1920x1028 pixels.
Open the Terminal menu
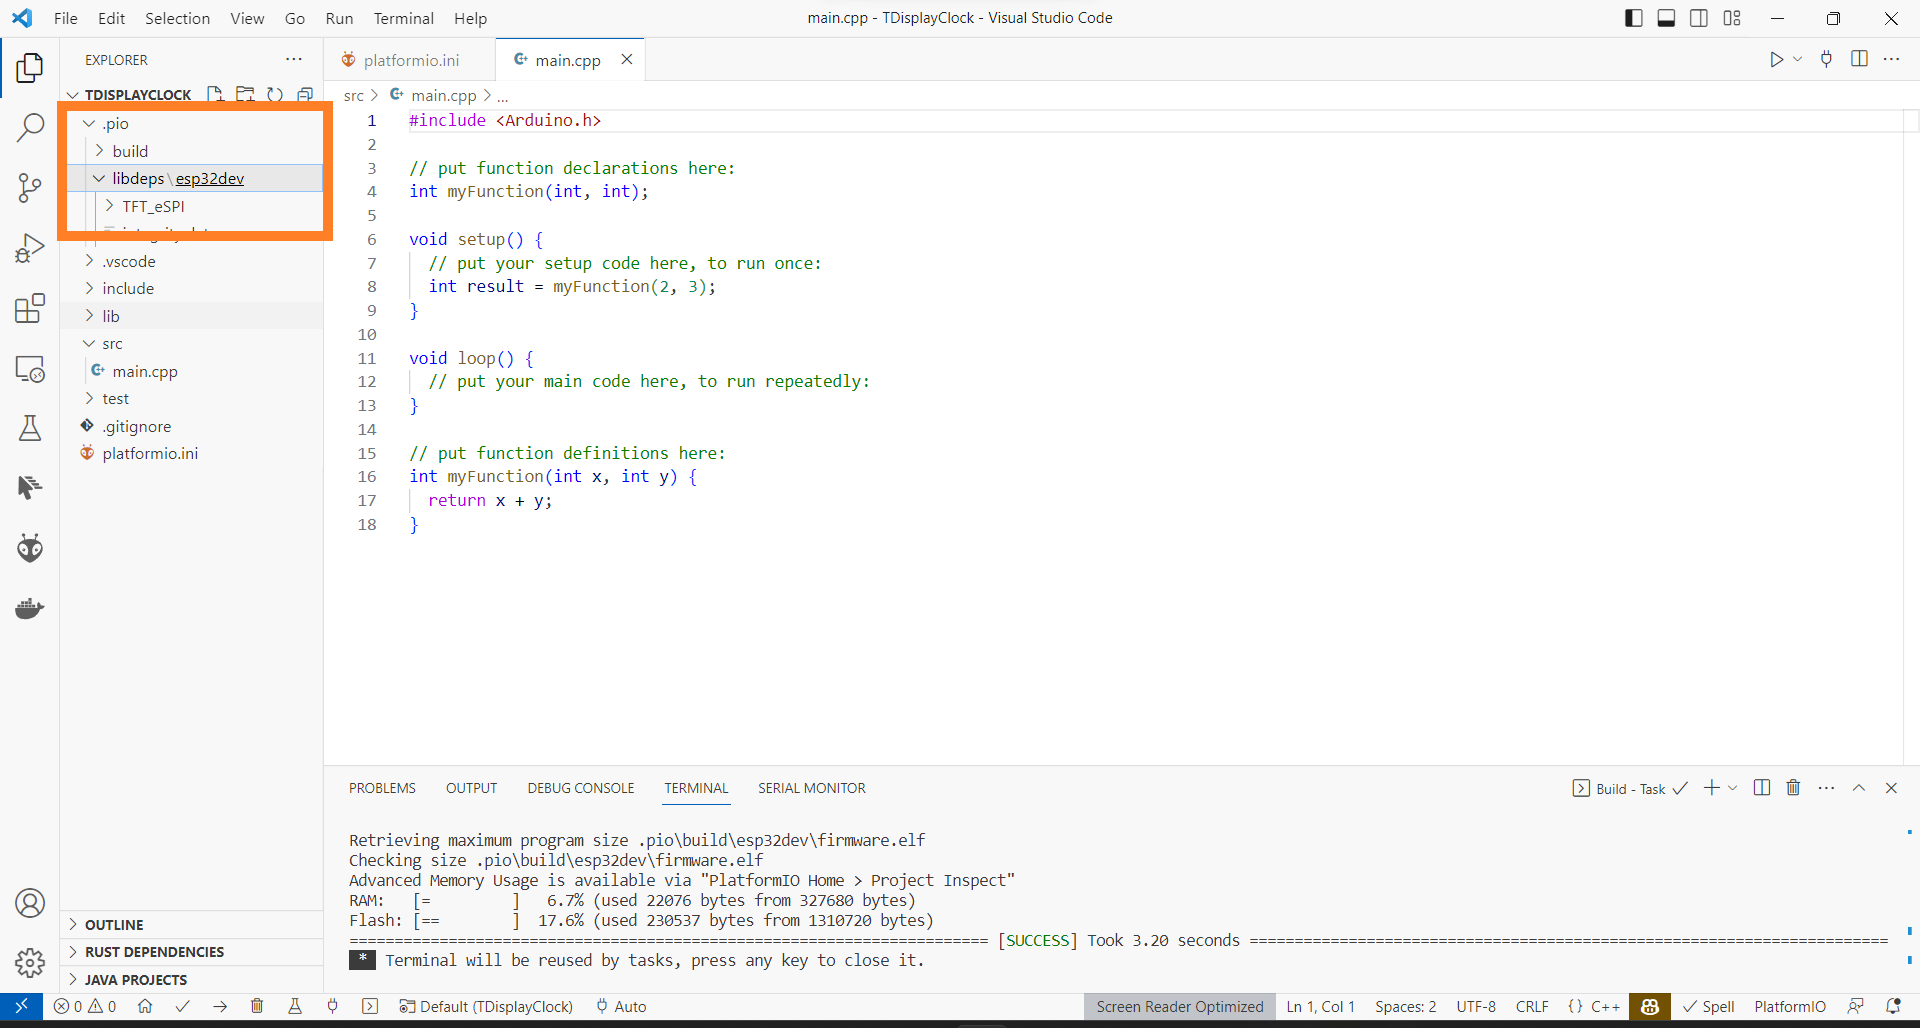coord(403,18)
